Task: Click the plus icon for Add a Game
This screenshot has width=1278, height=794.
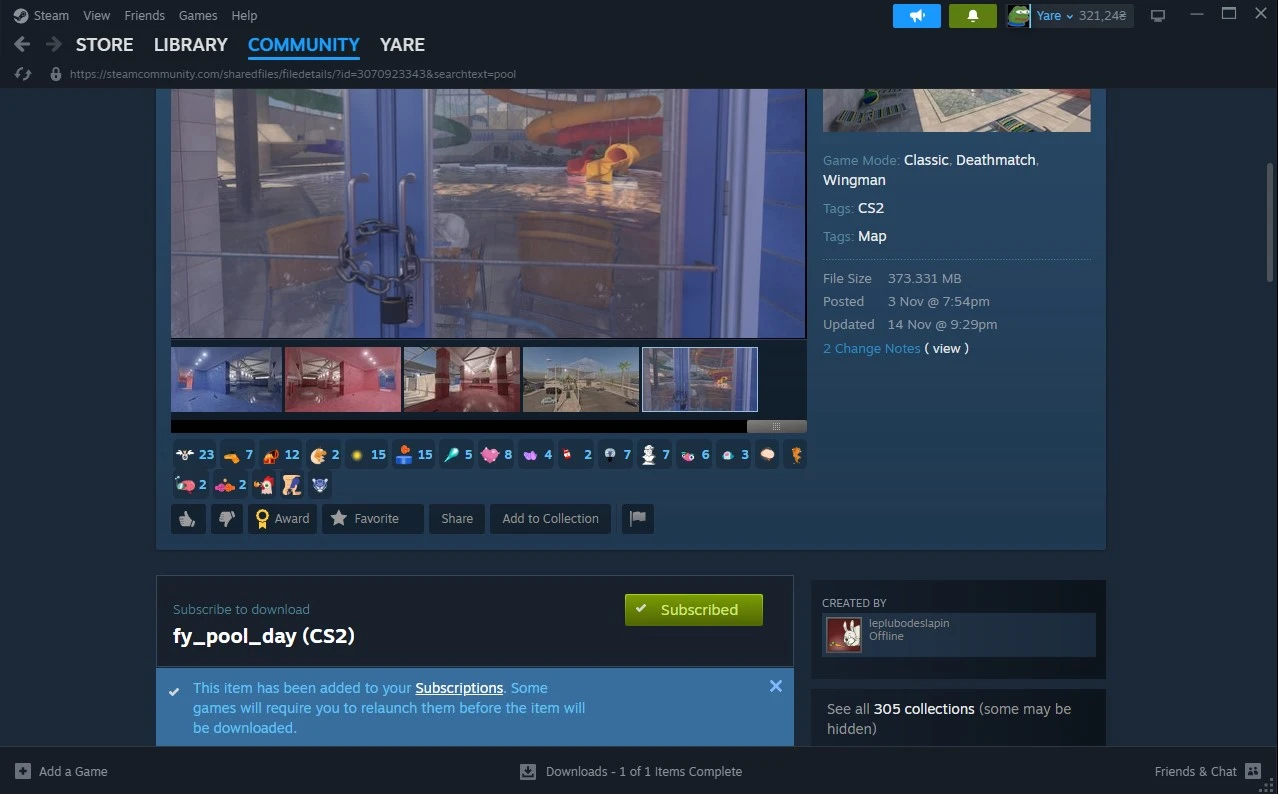Action: click(x=23, y=771)
